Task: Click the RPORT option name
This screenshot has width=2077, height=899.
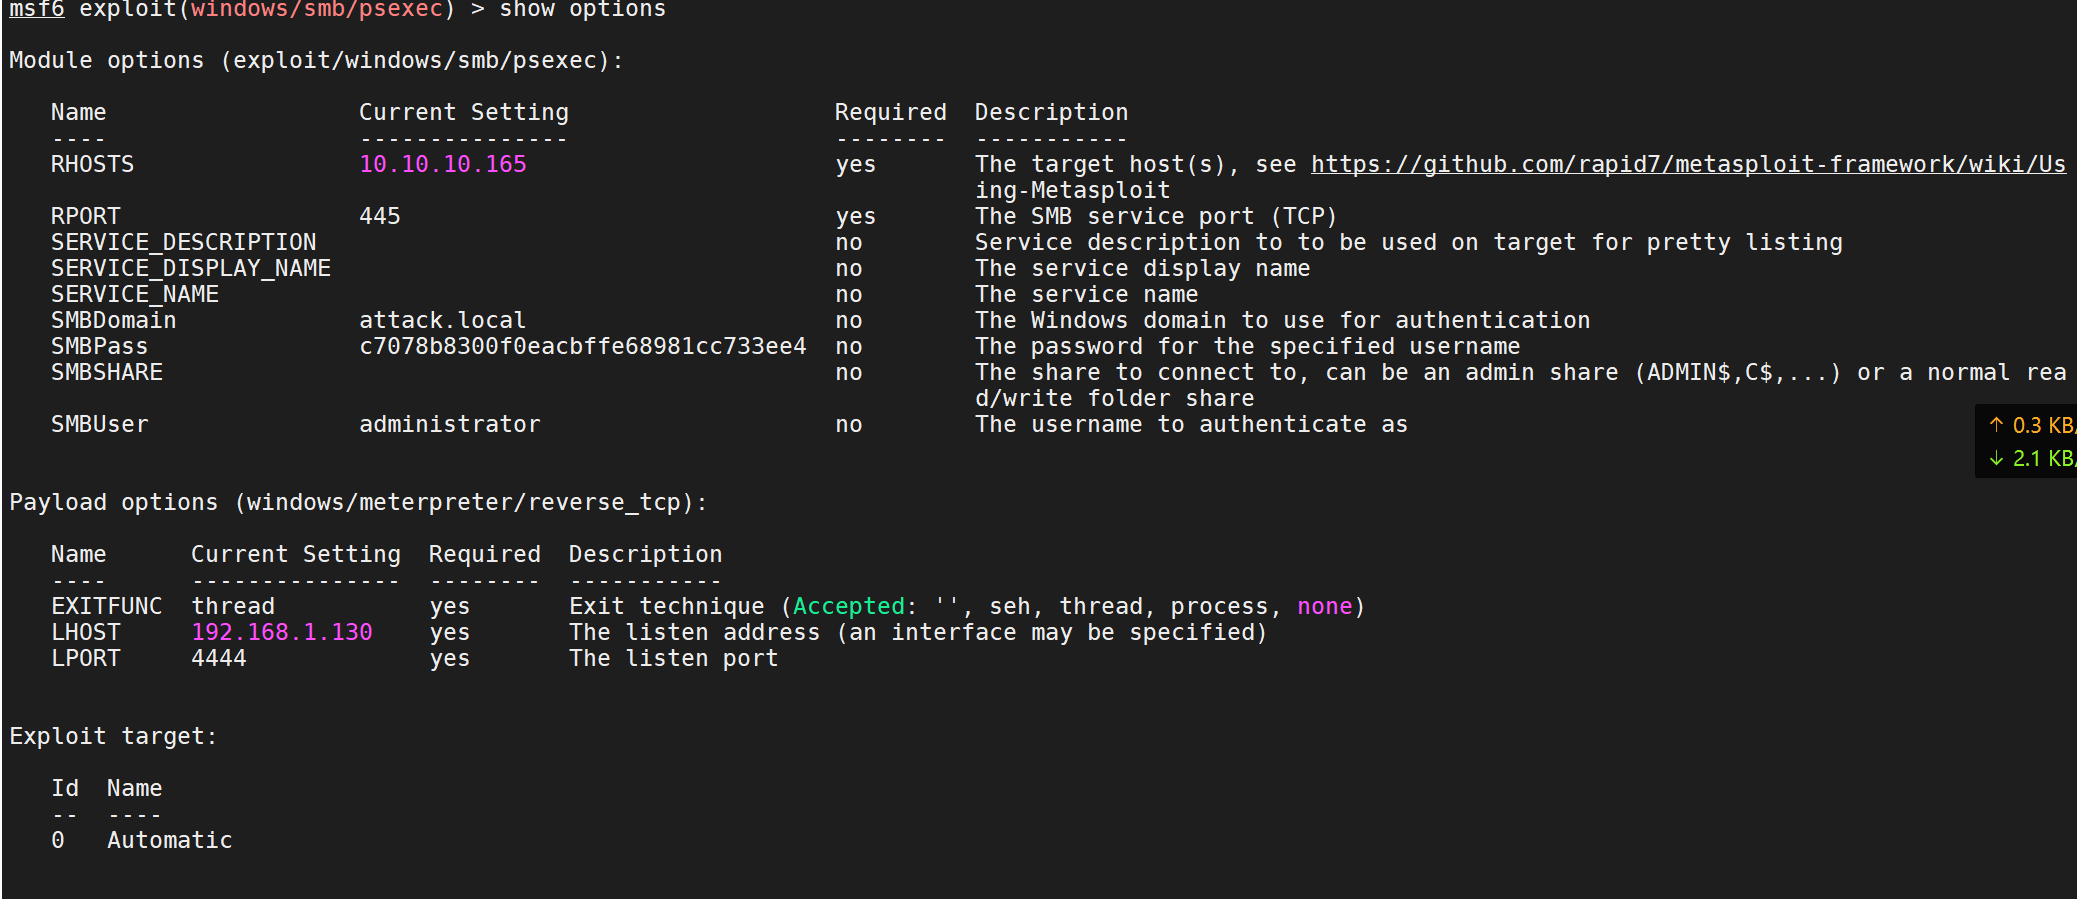Action: click(86, 216)
